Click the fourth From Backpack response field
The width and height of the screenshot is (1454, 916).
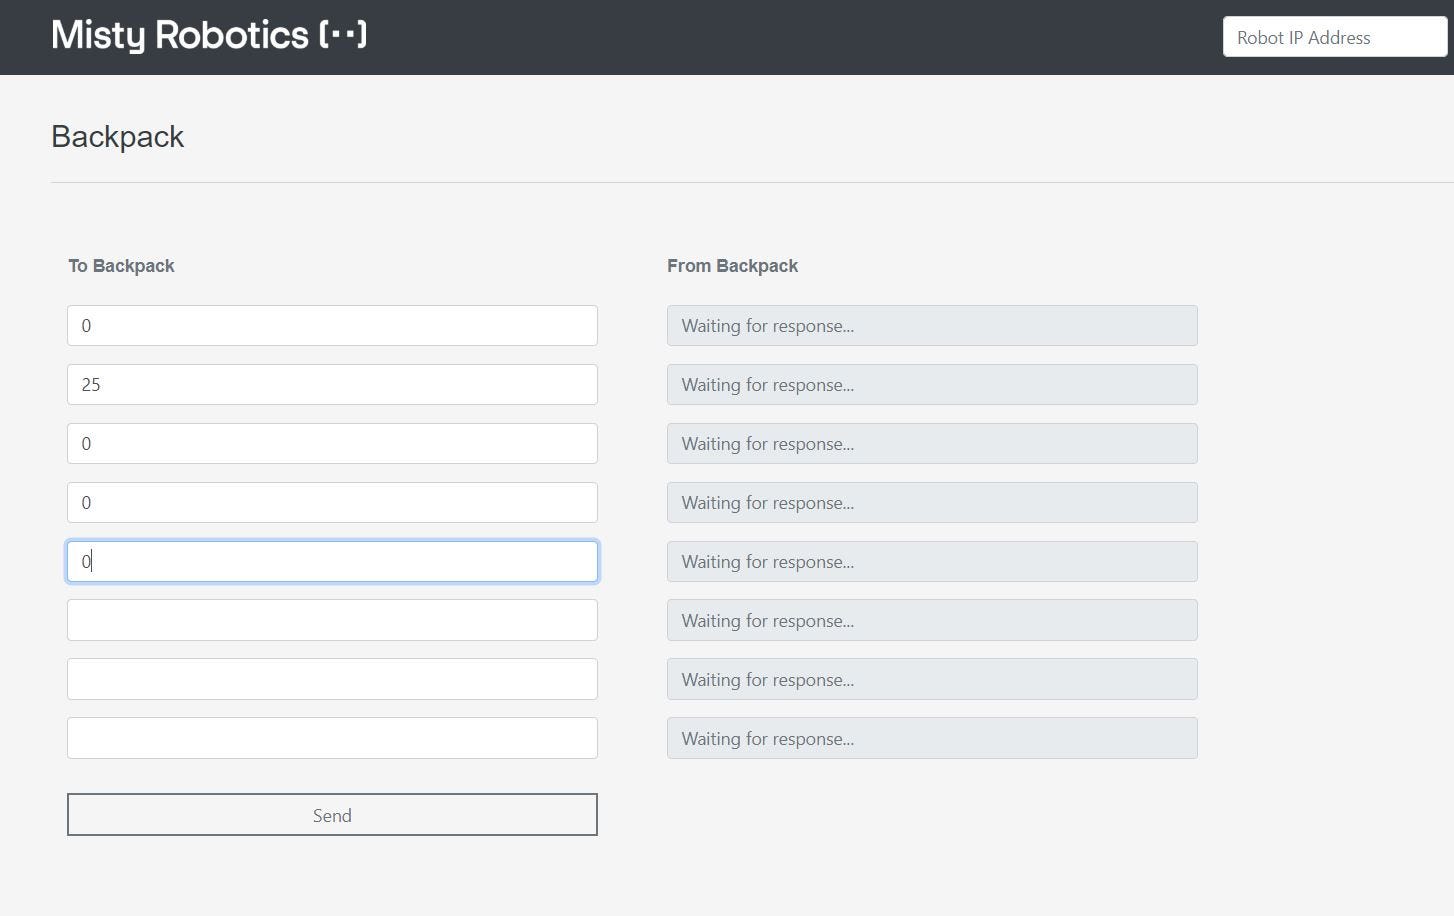tap(932, 503)
